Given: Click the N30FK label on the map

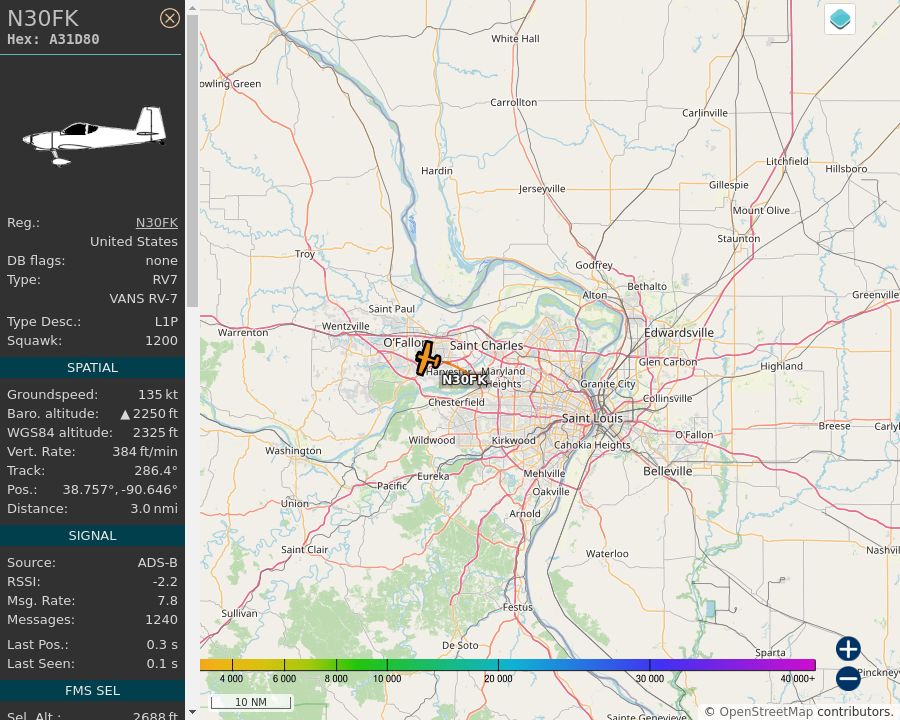Looking at the screenshot, I should (x=464, y=380).
